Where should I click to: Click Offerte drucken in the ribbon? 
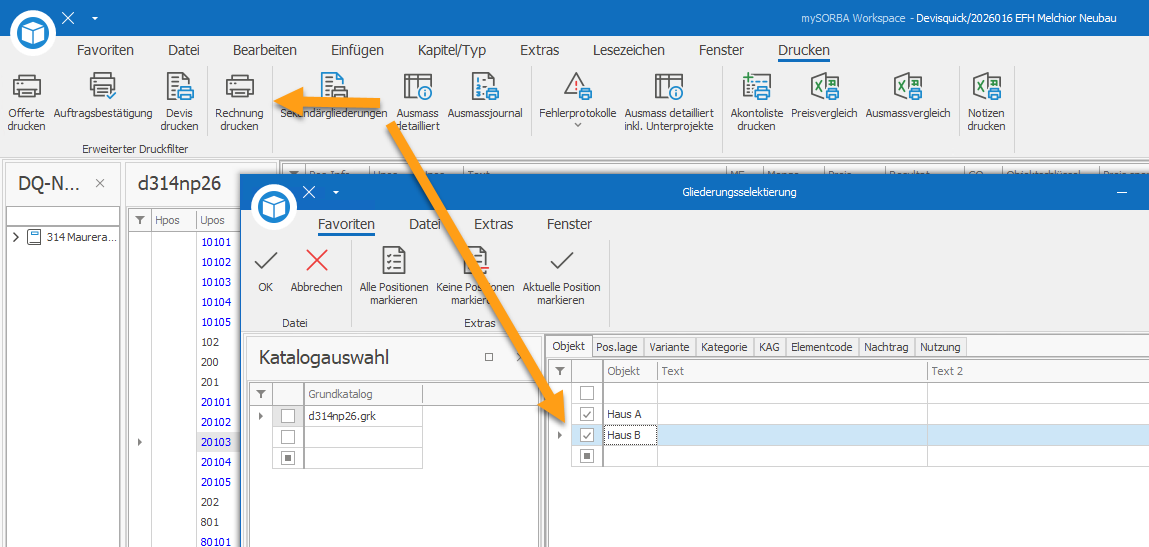[x=26, y=102]
